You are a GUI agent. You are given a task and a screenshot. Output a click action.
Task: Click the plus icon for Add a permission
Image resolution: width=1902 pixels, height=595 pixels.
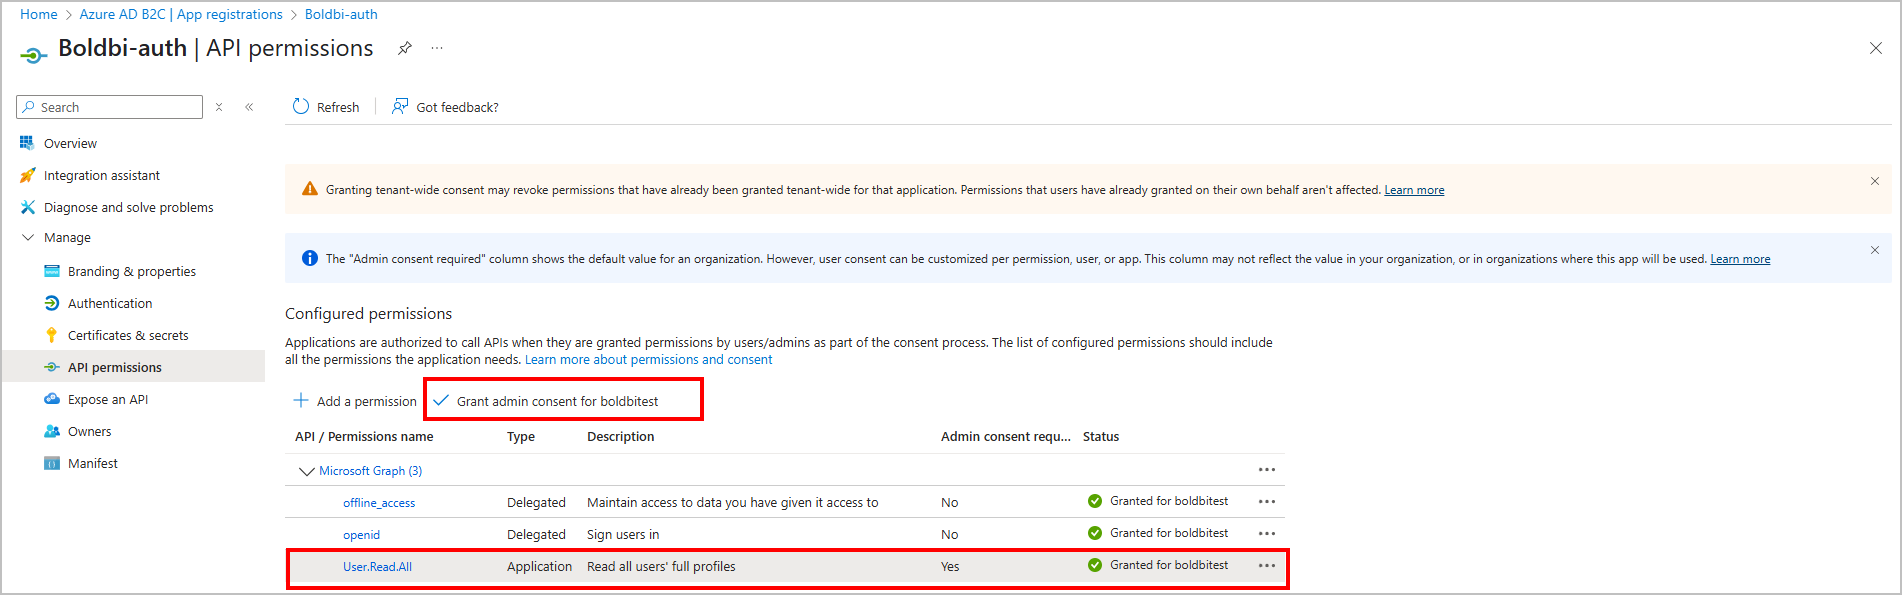pos(301,400)
